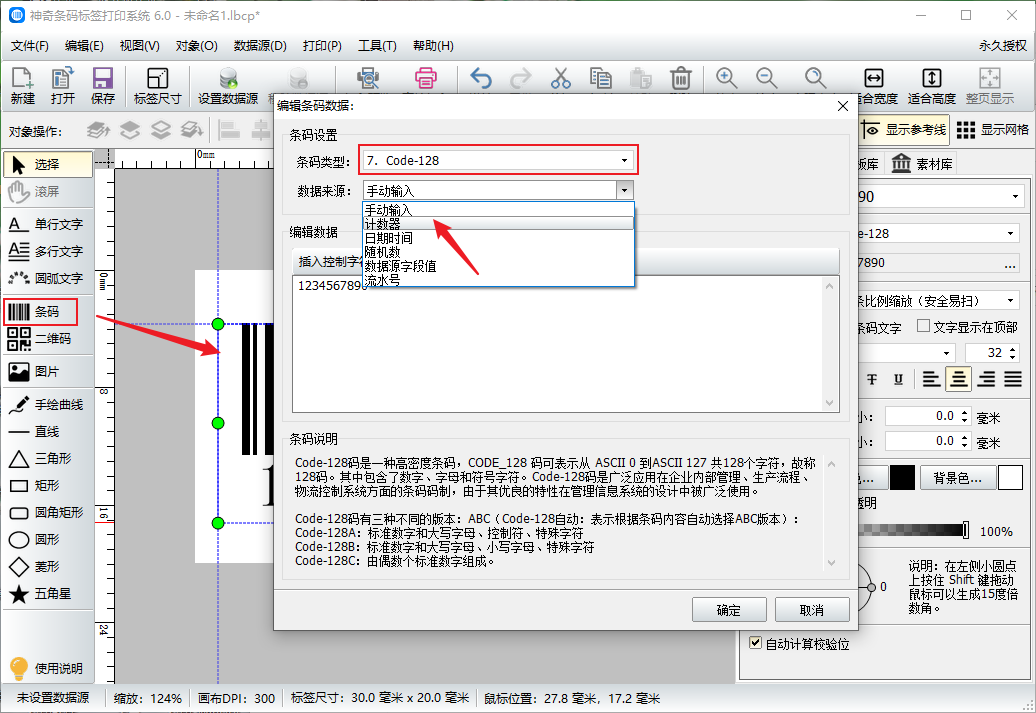The image size is (1036, 713).
Task: Click the white background color swatch
Action: (1010, 478)
